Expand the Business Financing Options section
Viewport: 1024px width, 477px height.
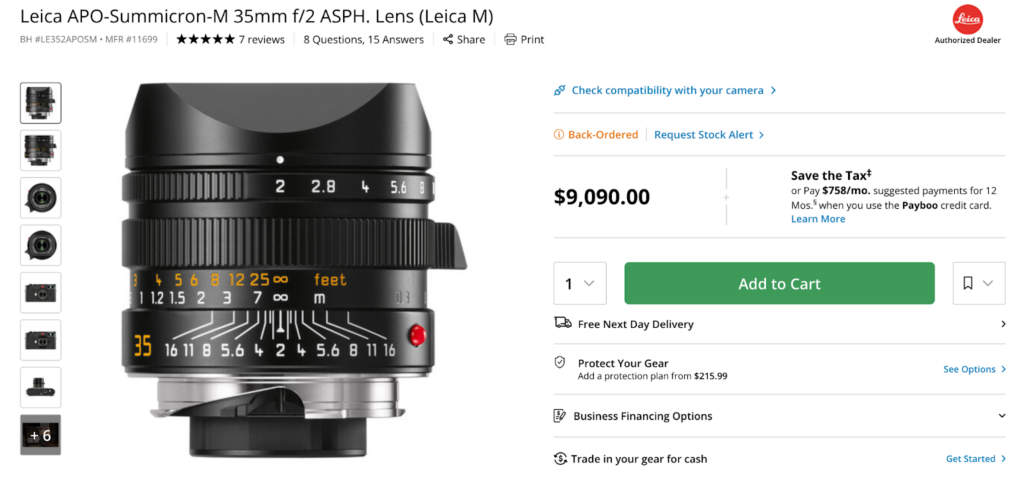pyautogui.click(x=1002, y=416)
